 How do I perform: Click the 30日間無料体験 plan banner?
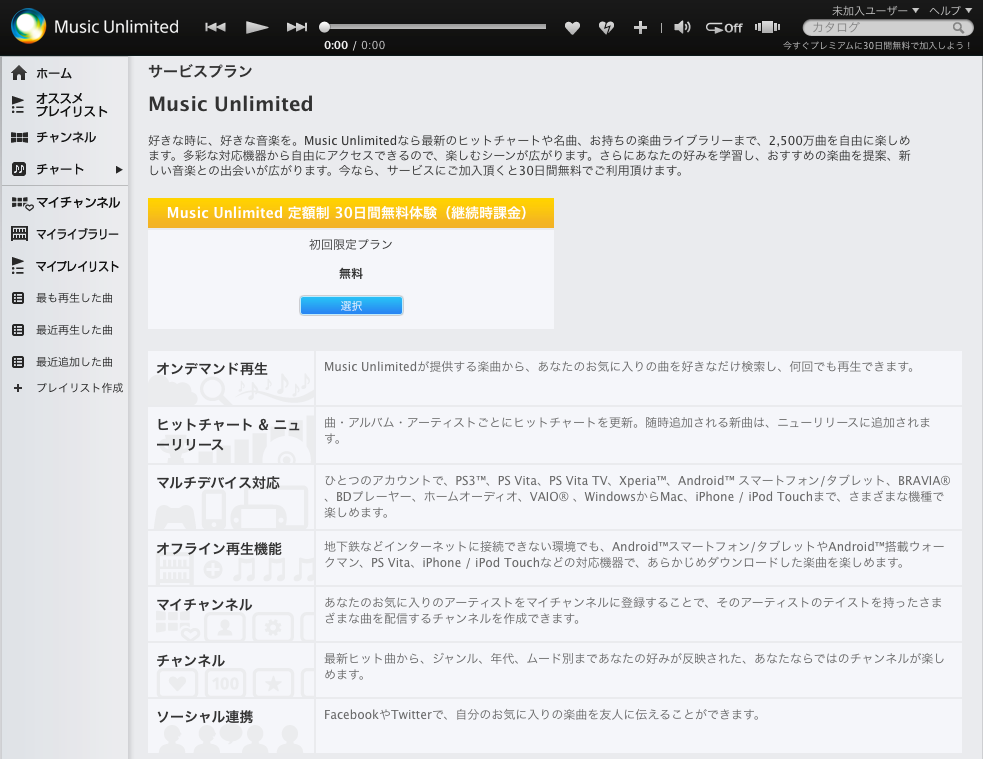pos(350,213)
